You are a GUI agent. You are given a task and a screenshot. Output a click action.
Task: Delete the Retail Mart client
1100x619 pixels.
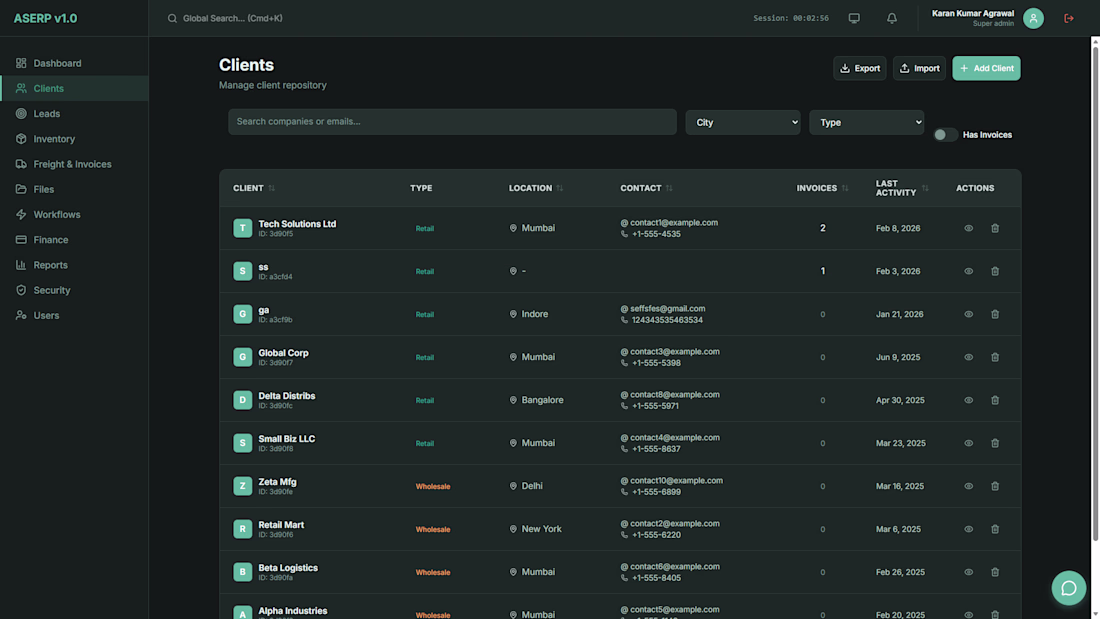point(995,529)
